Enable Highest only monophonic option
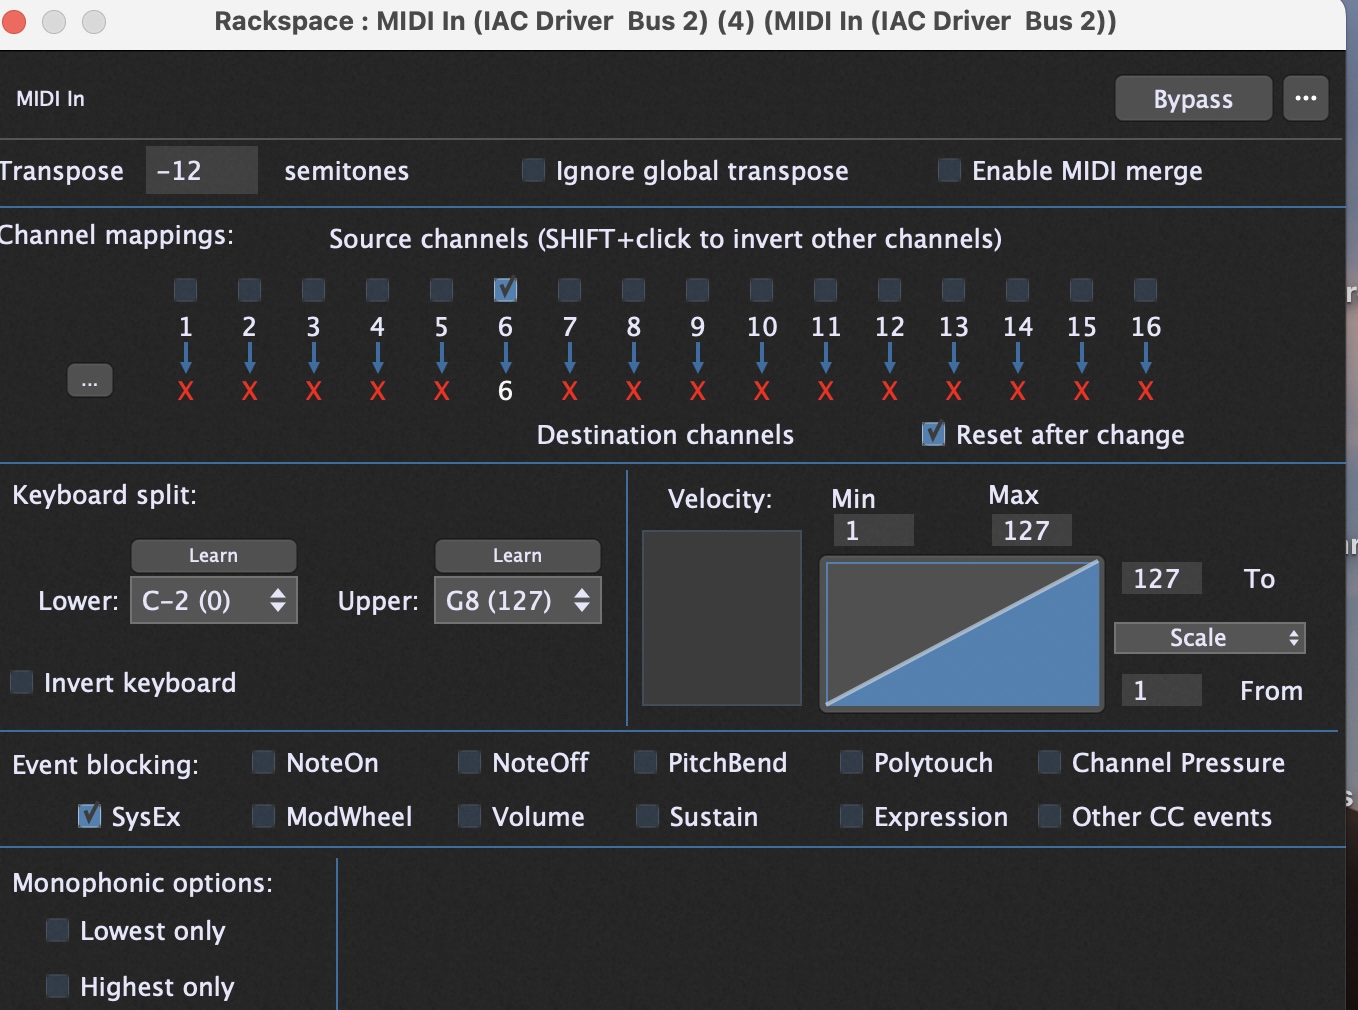This screenshot has height=1010, width=1358. (58, 987)
